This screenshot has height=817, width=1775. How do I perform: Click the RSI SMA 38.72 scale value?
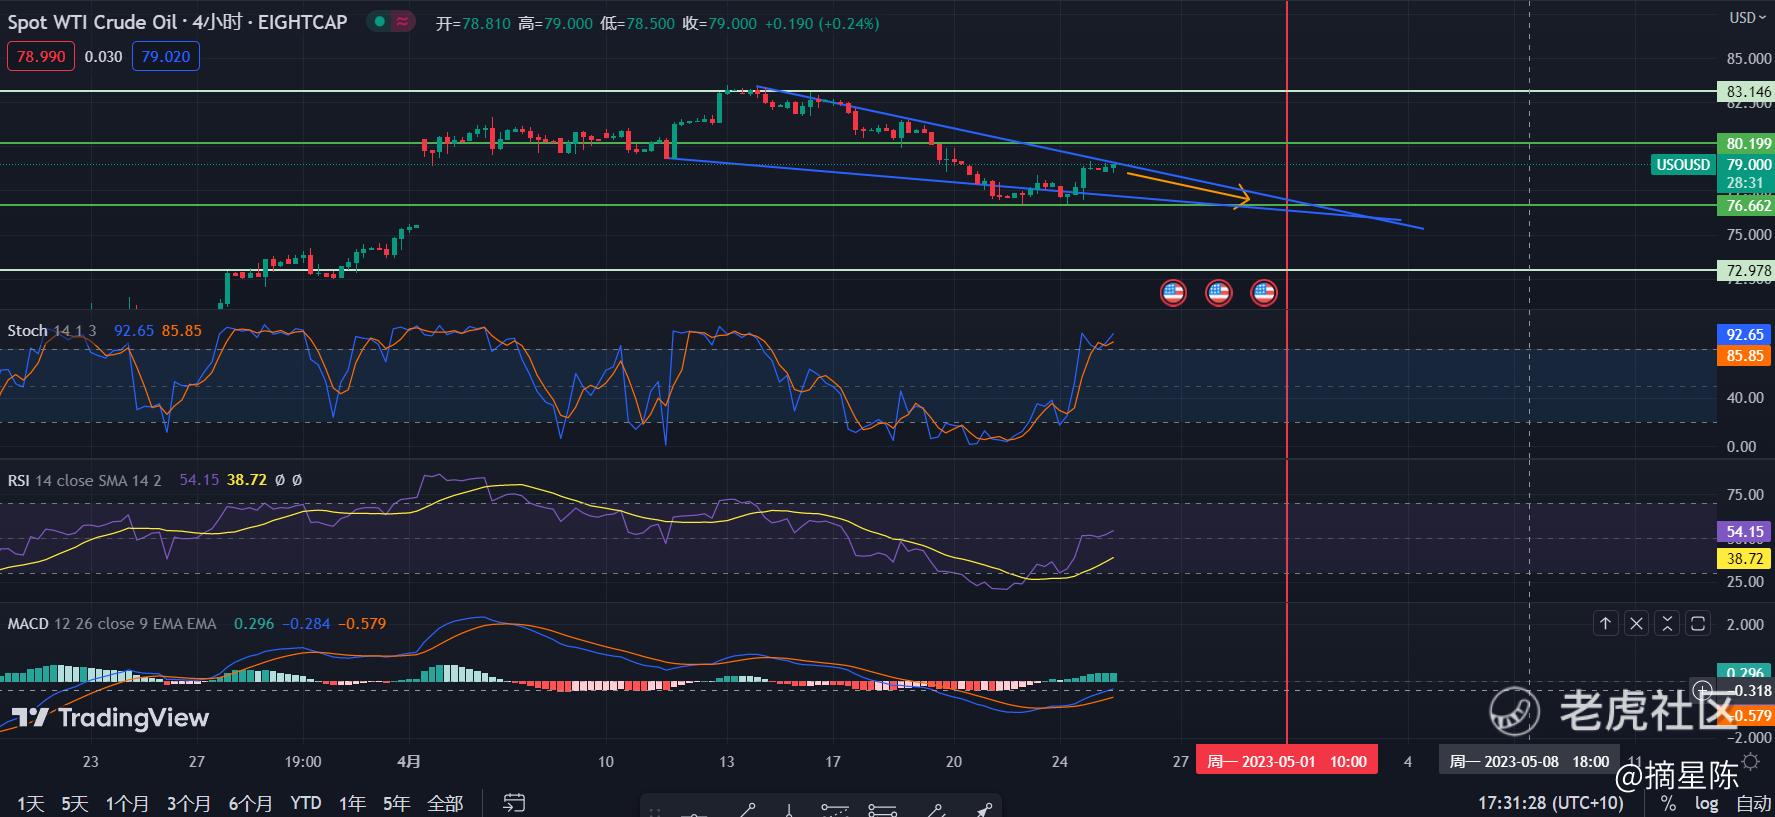point(1745,559)
